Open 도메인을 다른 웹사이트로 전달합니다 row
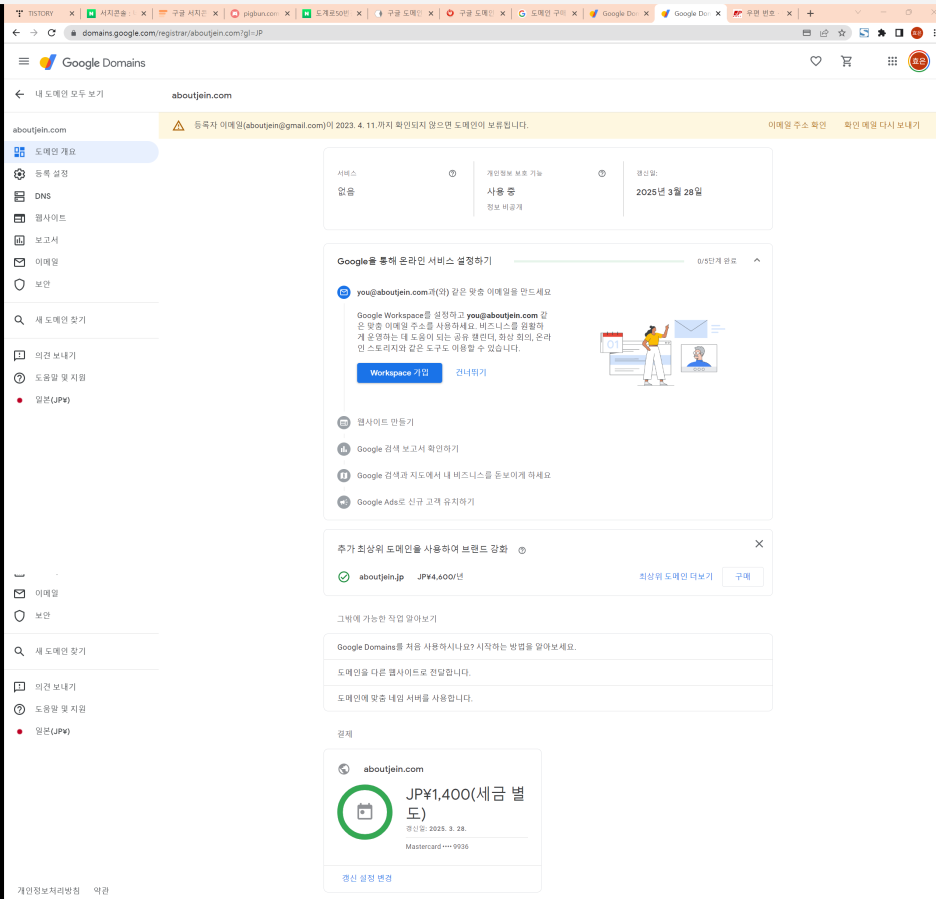Image resolution: width=936 pixels, height=899 pixels. click(x=547, y=673)
